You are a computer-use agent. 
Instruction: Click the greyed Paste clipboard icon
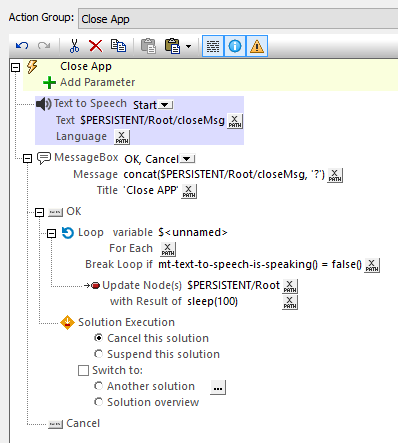tap(148, 46)
